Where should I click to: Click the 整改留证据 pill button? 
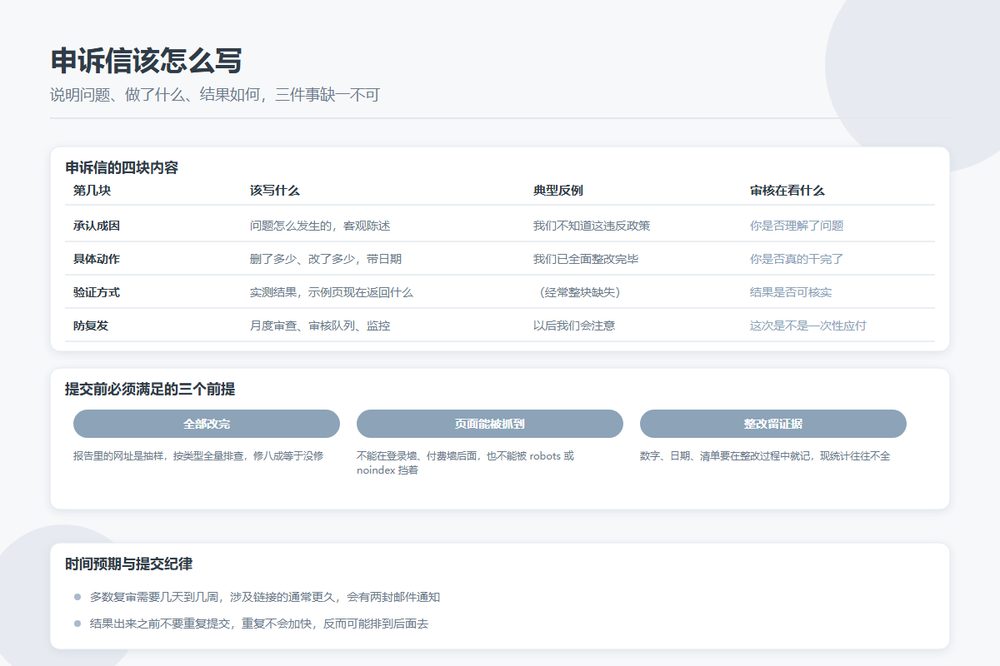773,424
